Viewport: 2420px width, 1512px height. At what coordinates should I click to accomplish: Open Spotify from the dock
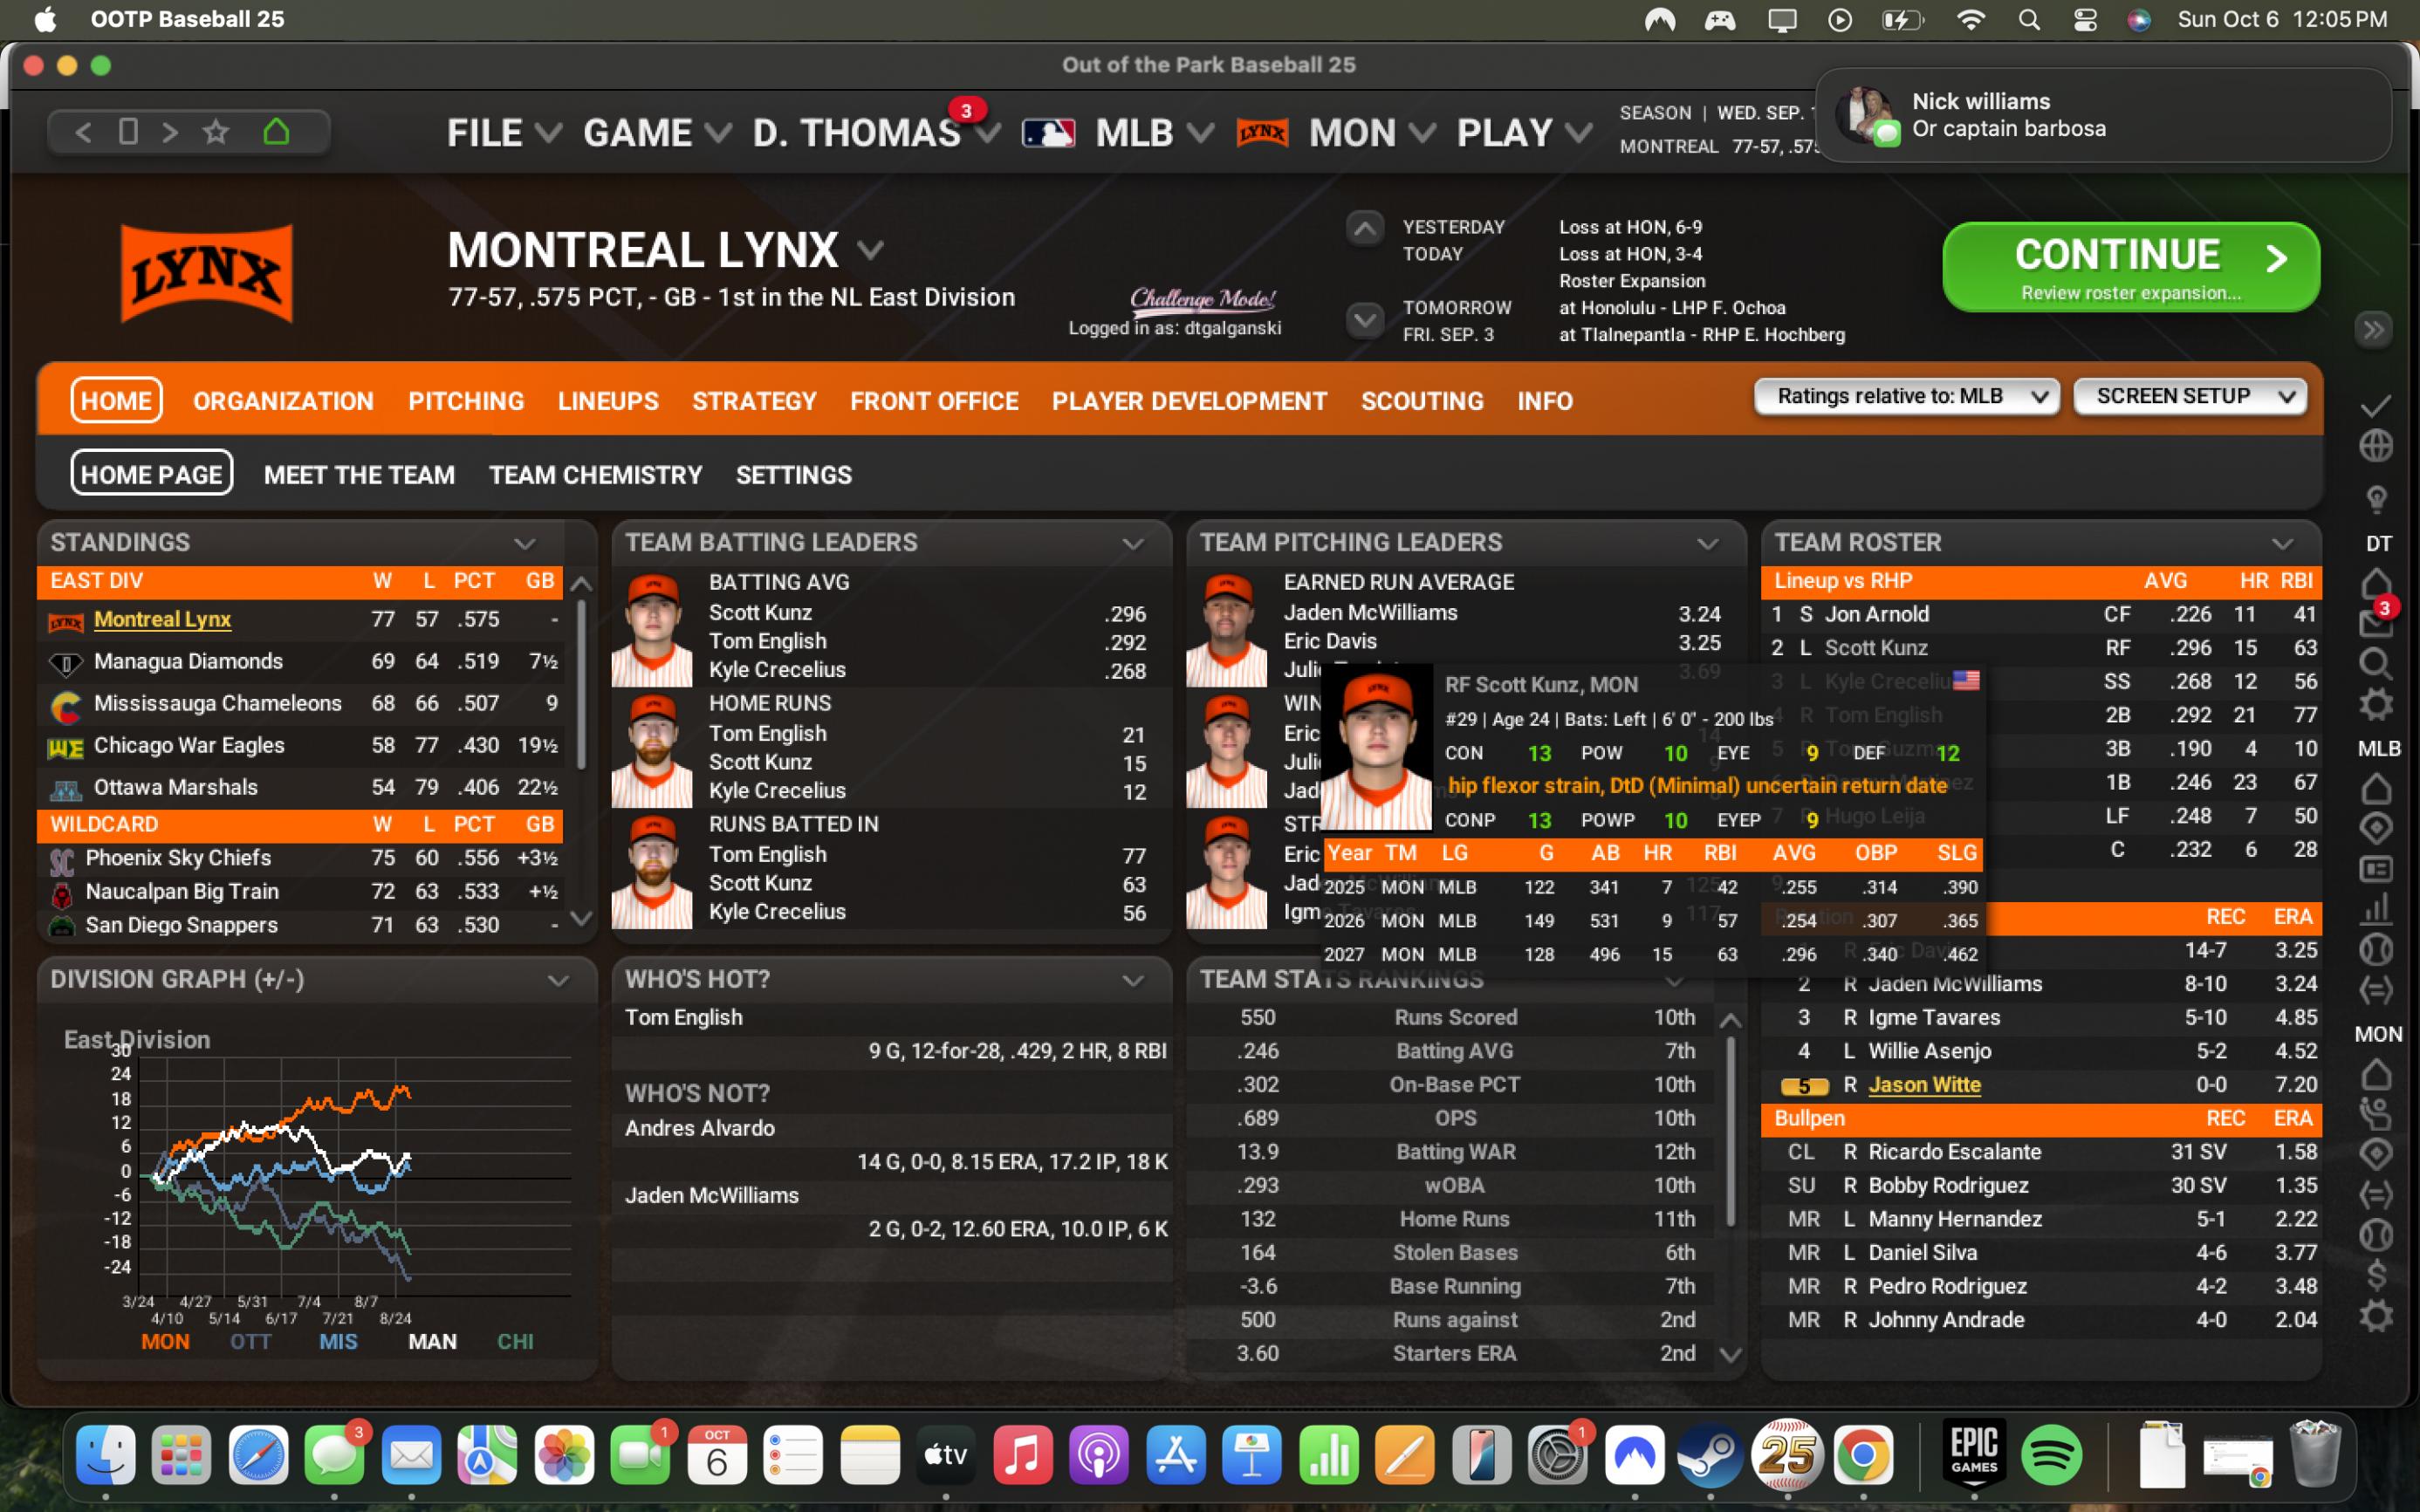[x=2051, y=1454]
